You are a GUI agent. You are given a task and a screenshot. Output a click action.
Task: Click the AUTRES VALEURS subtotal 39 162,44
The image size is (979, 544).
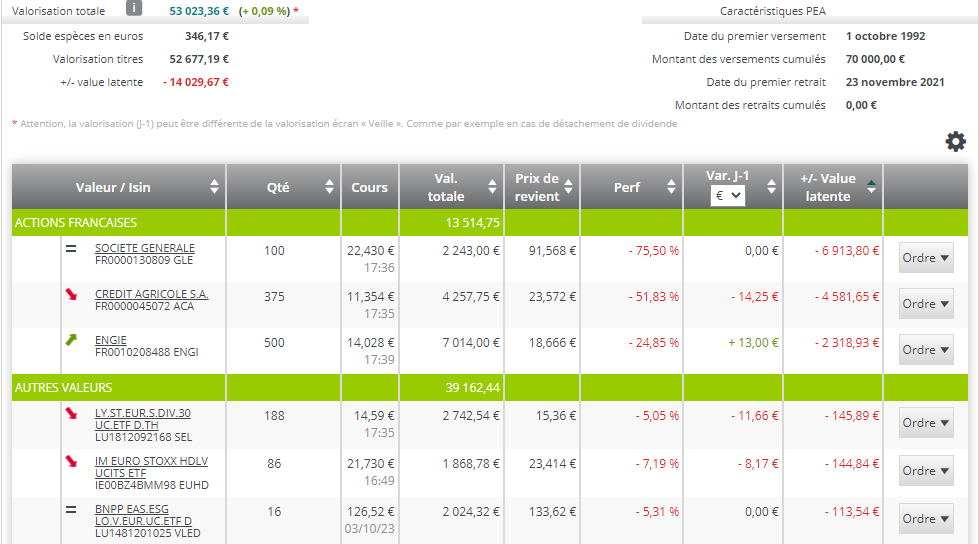pyautogui.click(x=473, y=388)
